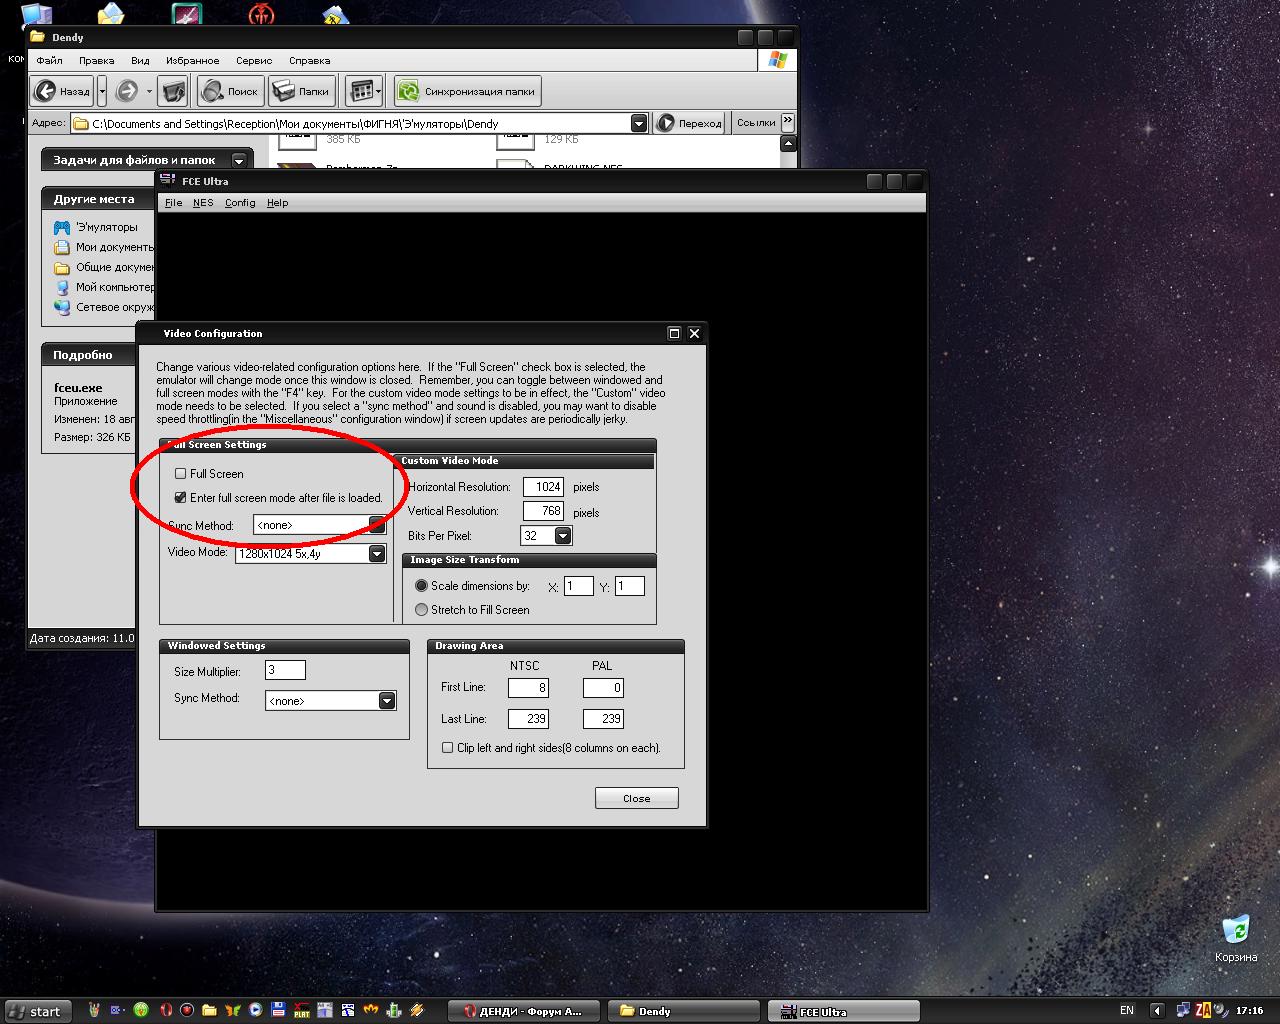The width and height of the screenshot is (1280, 1024).
Task: Click the EN language indicator
Action: click(x=1127, y=1010)
